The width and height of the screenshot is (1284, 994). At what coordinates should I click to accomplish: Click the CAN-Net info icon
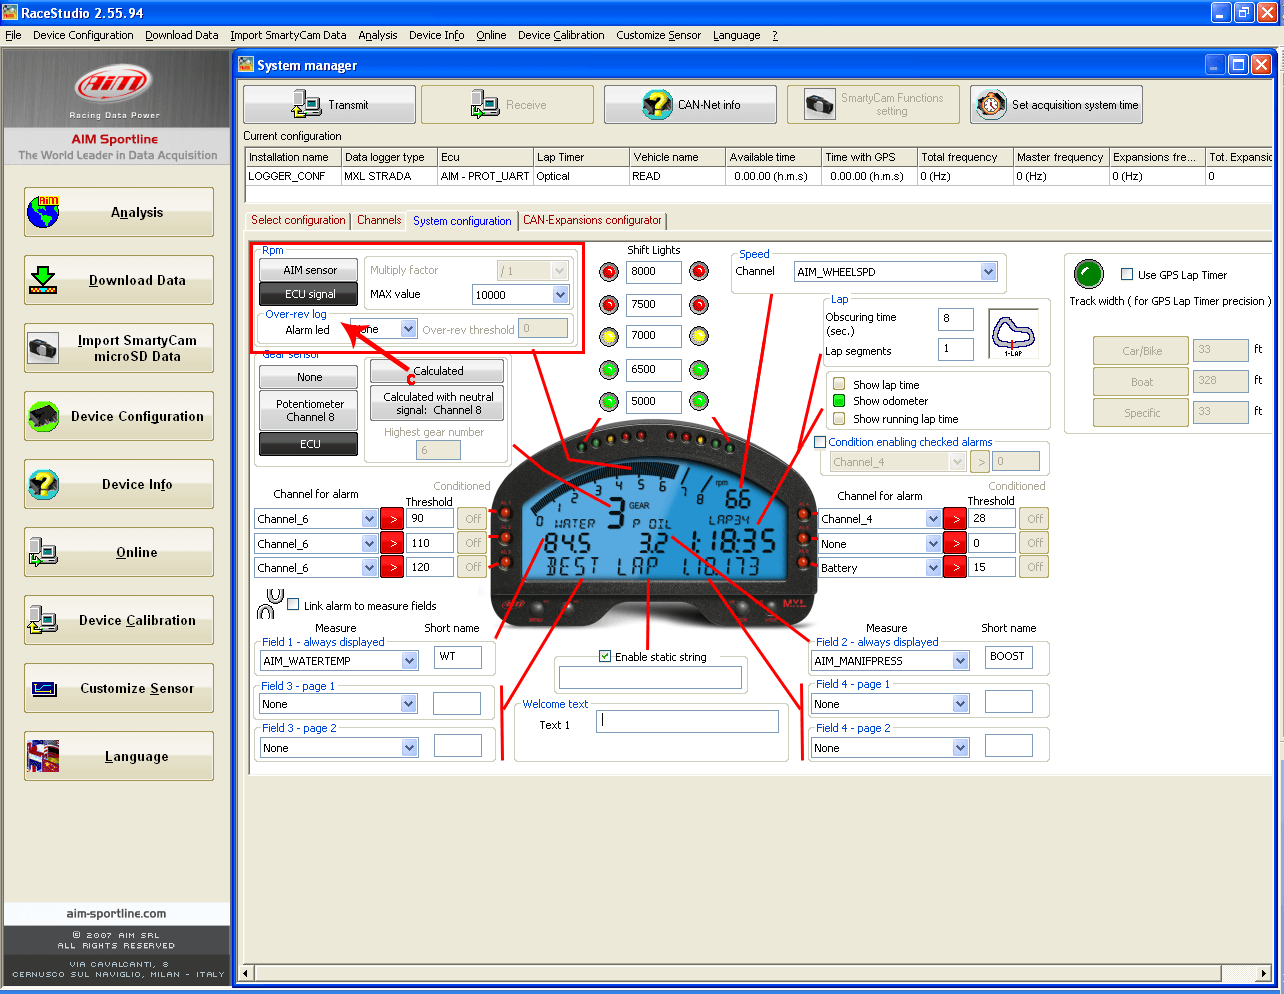pos(657,104)
